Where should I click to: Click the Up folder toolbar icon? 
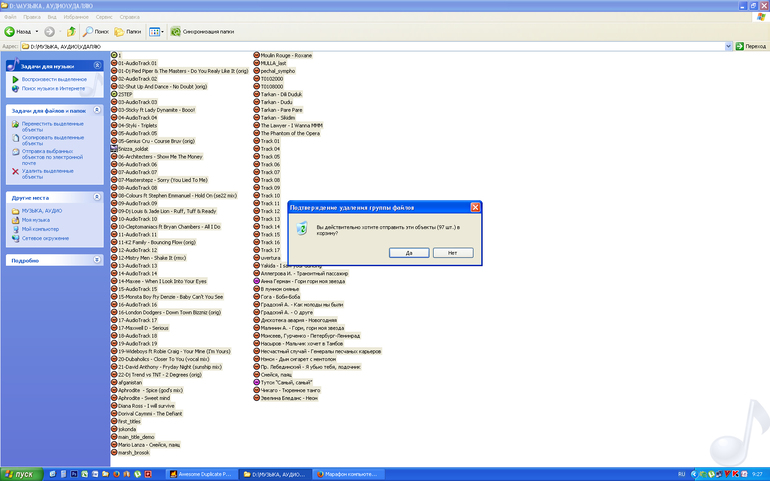pos(71,31)
